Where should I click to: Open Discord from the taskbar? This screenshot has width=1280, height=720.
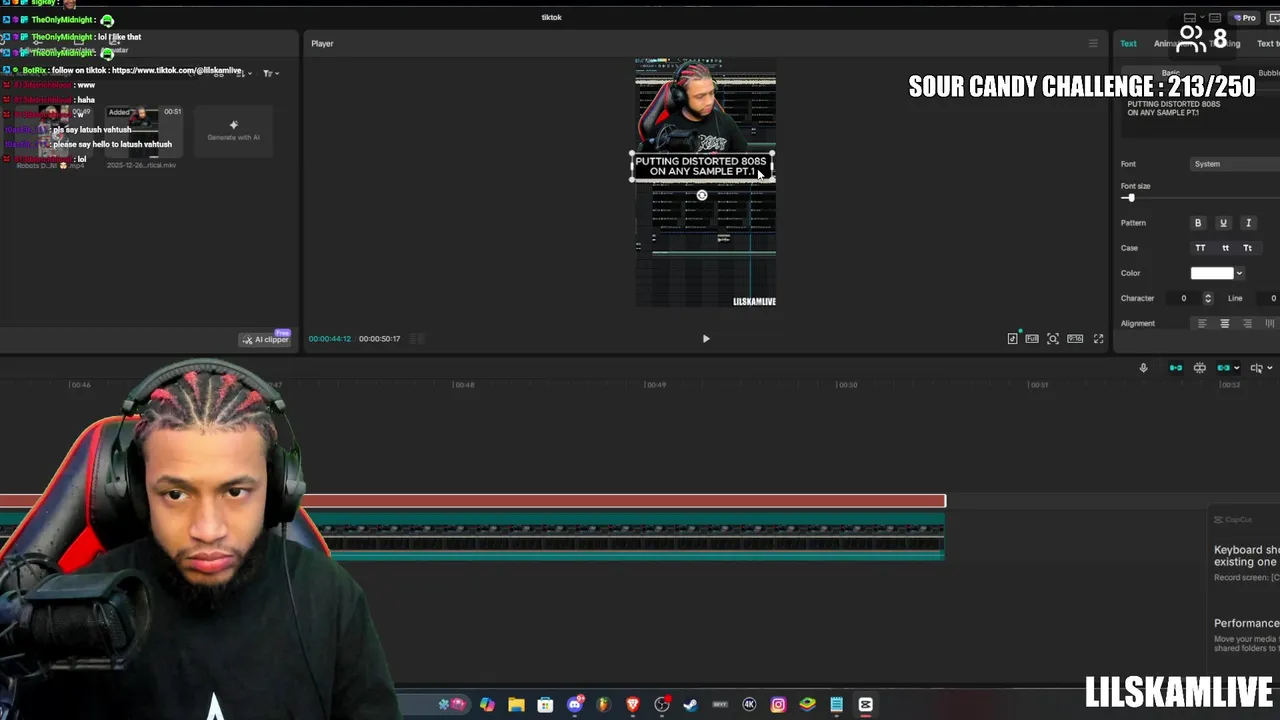[x=575, y=705]
